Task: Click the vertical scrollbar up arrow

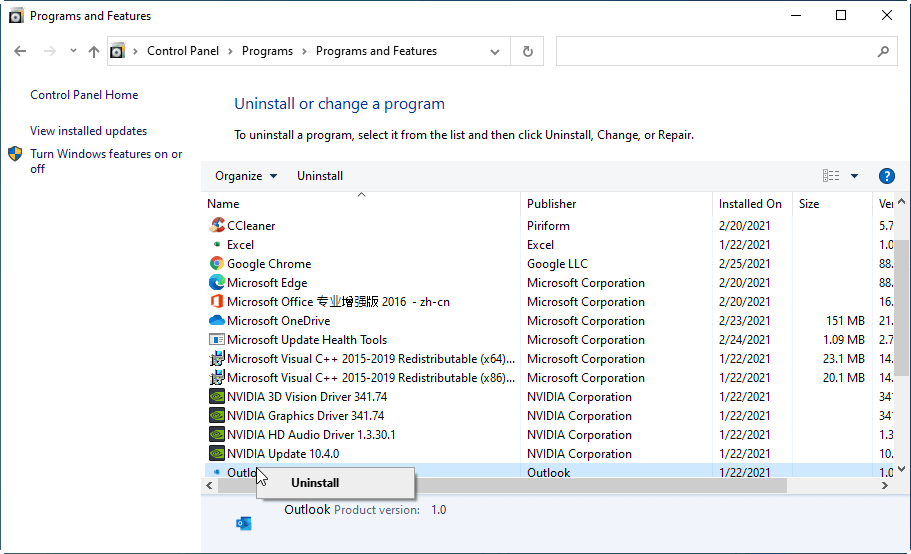Action: [901, 202]
